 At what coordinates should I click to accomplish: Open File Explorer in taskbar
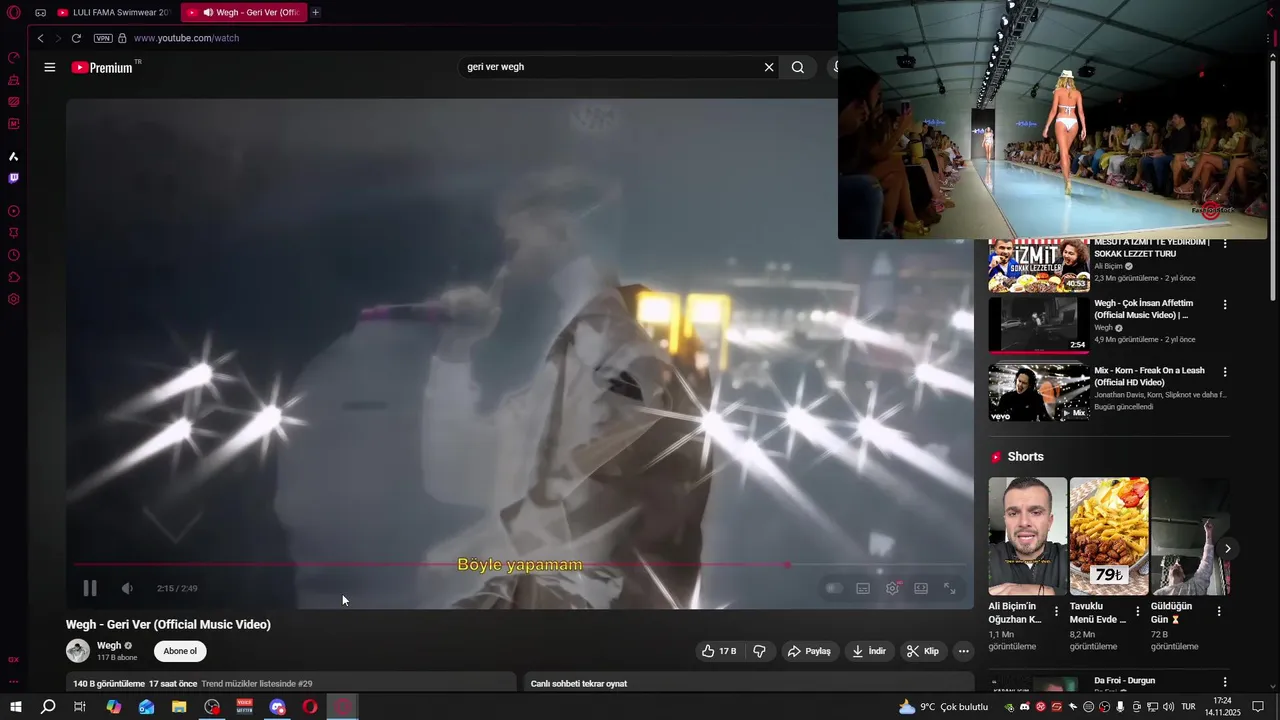pos(179,707)
